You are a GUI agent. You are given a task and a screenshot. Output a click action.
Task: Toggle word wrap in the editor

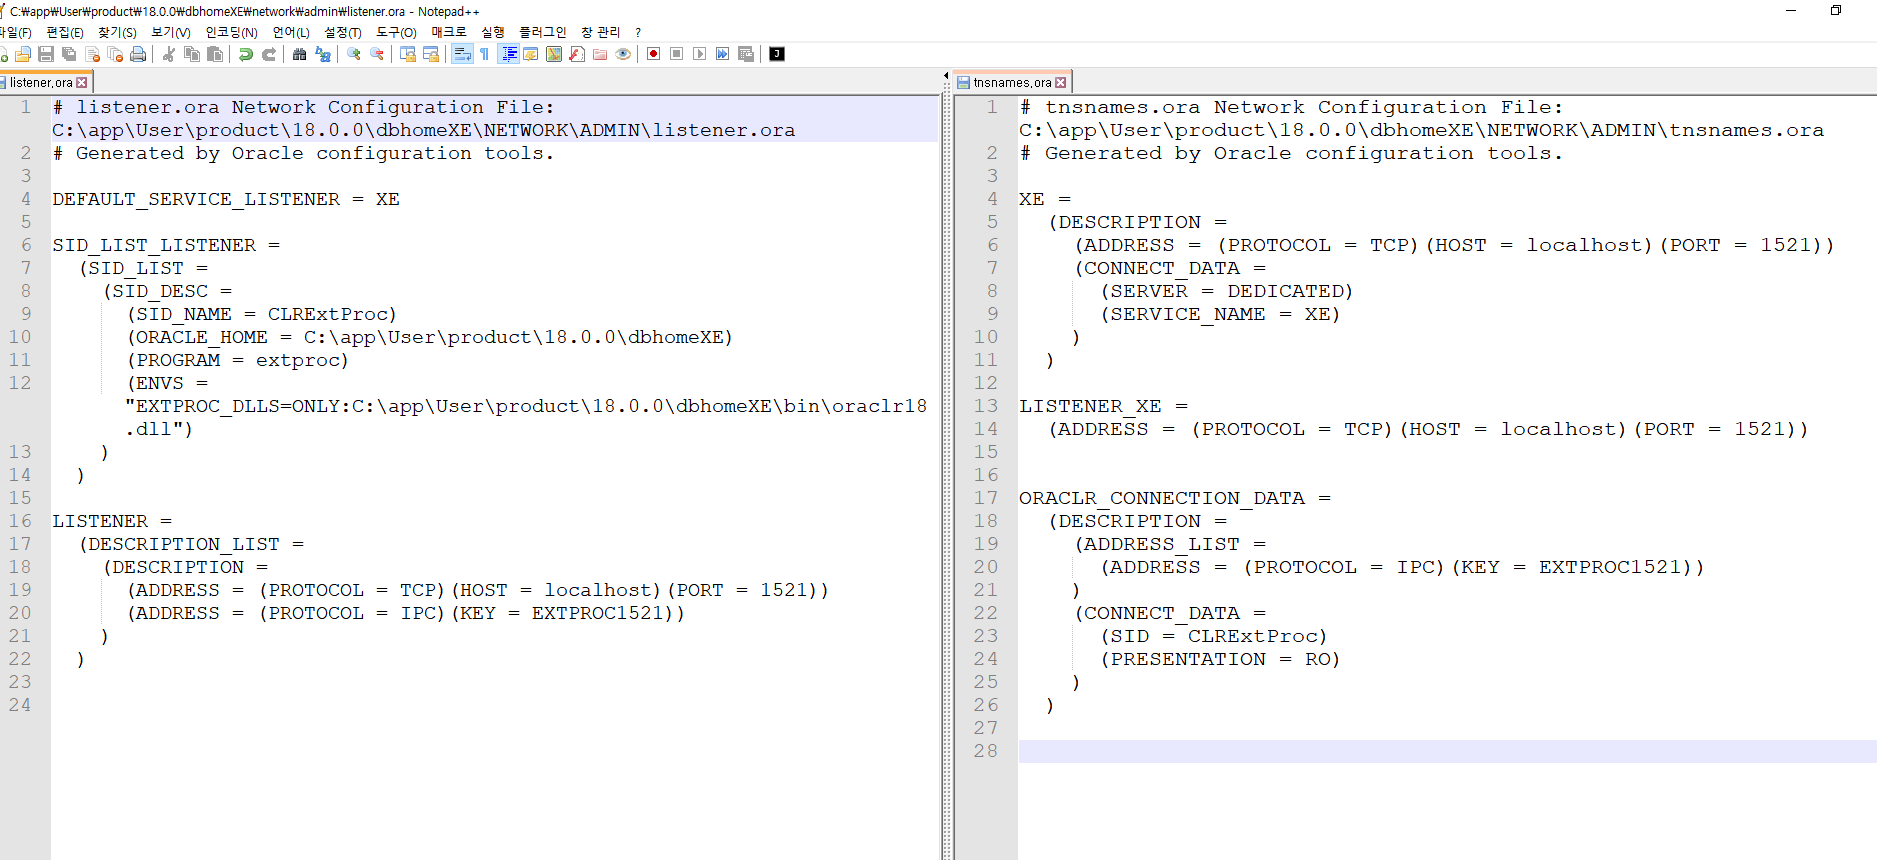[x=462, y=54]
